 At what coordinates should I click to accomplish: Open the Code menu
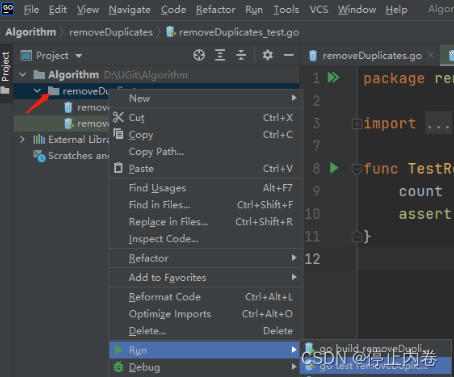[173, 10]
